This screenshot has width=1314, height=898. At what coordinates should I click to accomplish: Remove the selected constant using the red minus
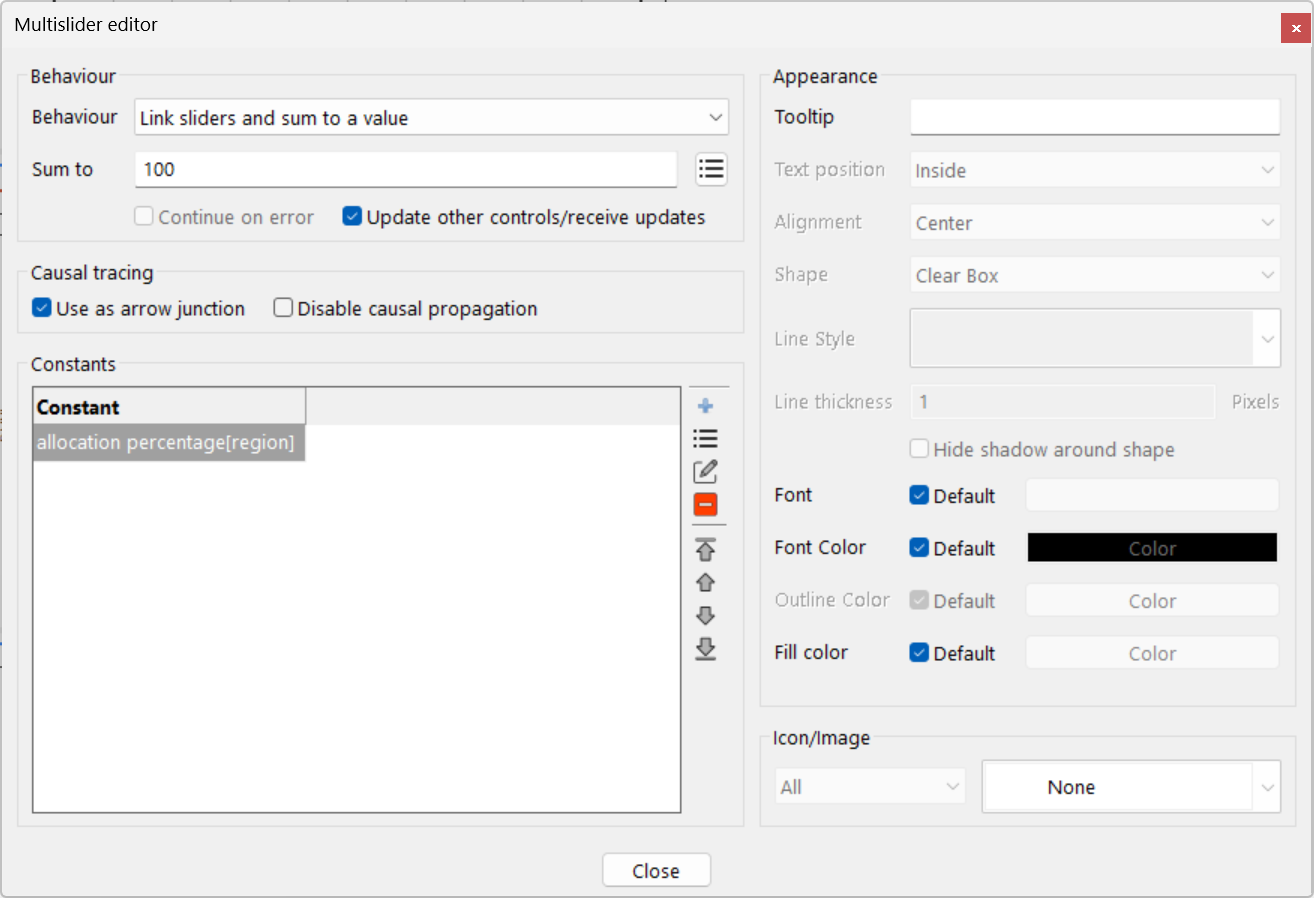pyautogui.click(x=706, y=504)
